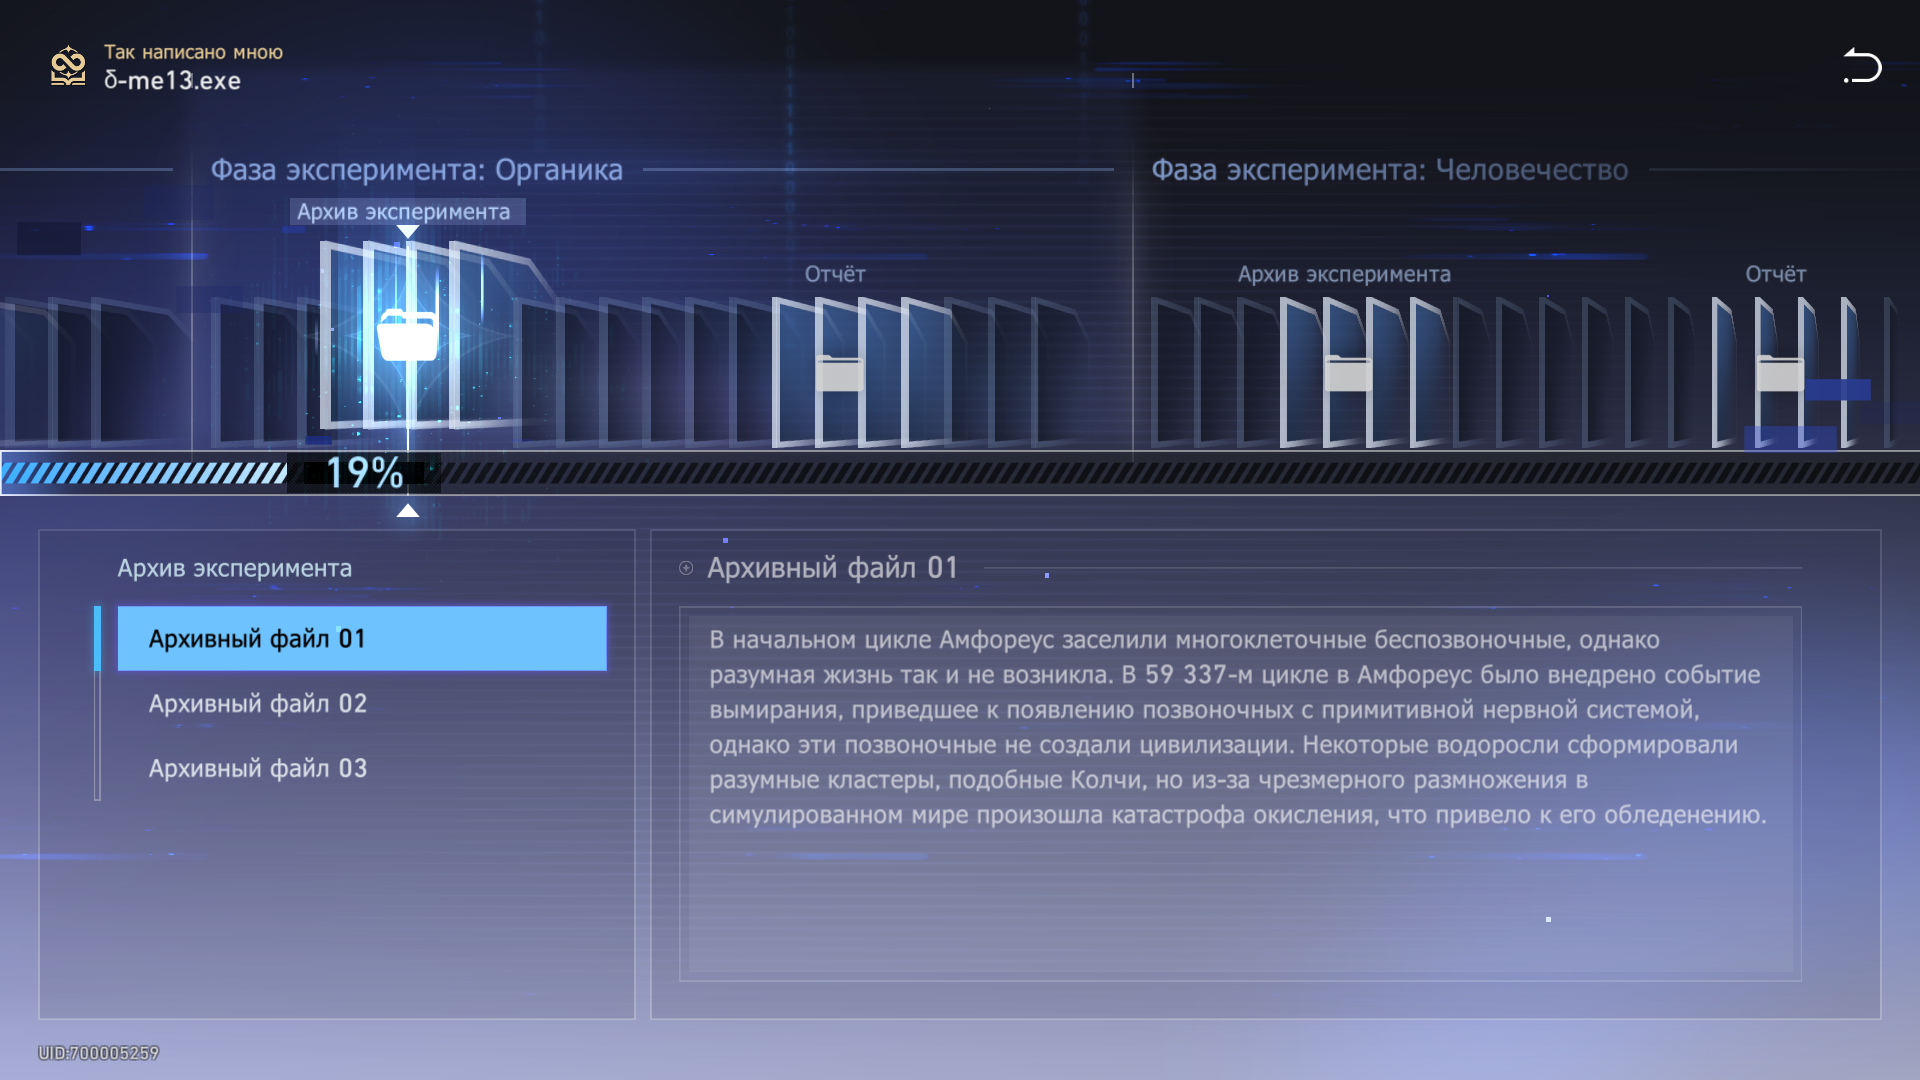
Task: Click the return arrow icon
Action: coord(1862,66)
